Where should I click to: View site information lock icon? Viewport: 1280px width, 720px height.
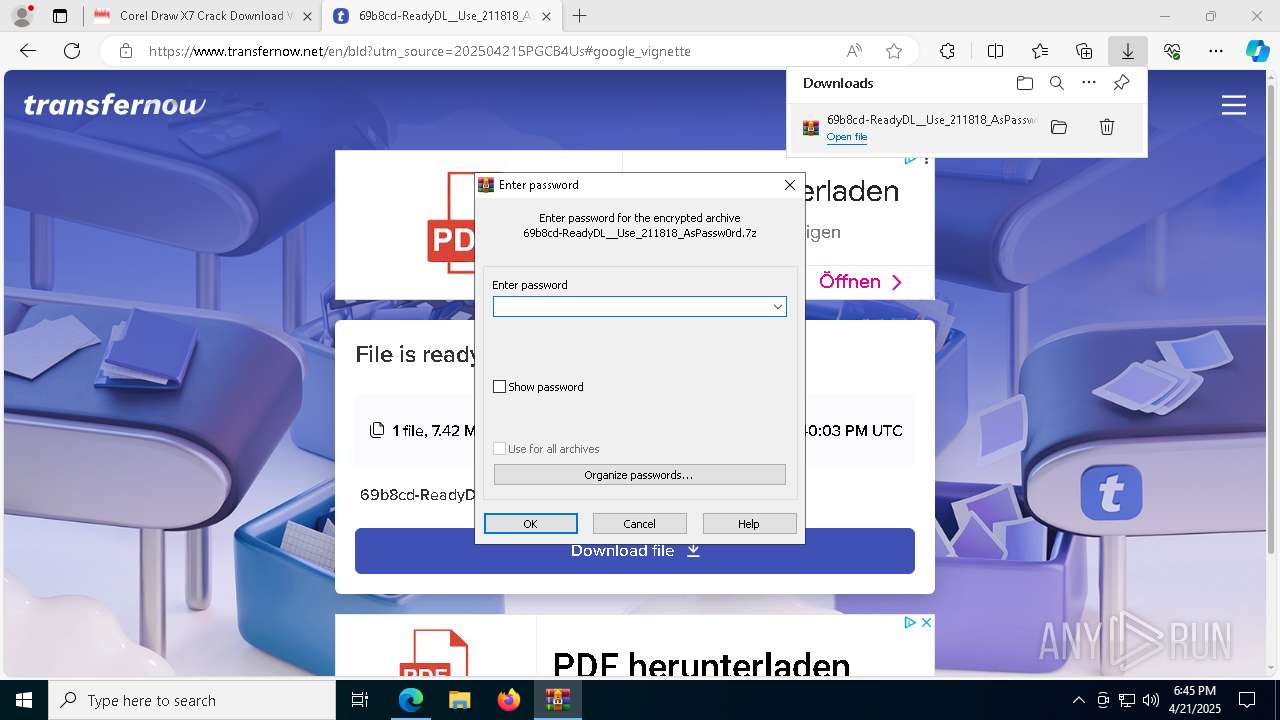tap(125, 51)
